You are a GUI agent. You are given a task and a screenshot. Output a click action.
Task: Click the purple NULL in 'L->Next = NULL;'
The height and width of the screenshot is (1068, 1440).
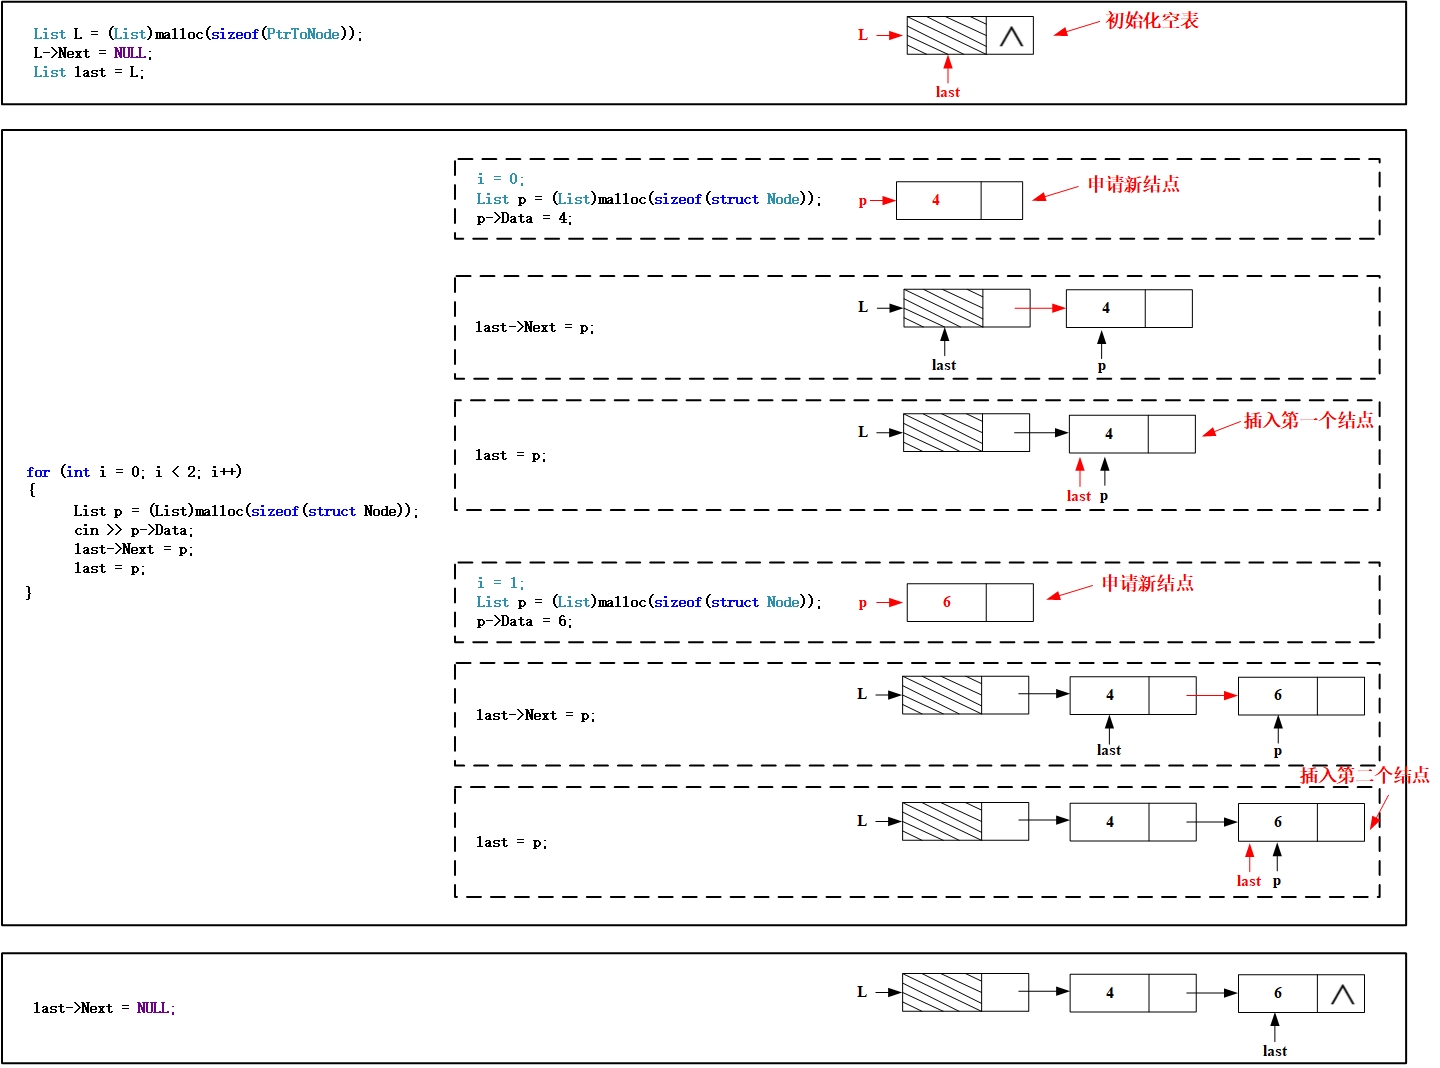pos(130,53)
